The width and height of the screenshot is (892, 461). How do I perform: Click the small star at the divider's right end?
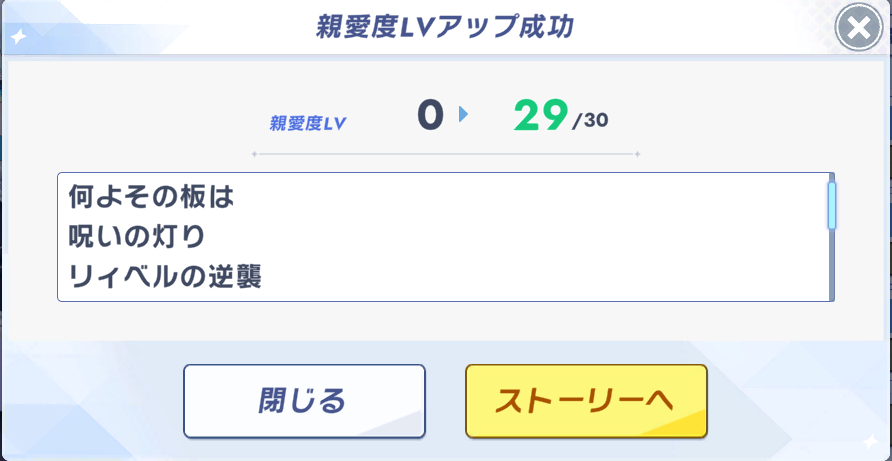pos(637,154)
